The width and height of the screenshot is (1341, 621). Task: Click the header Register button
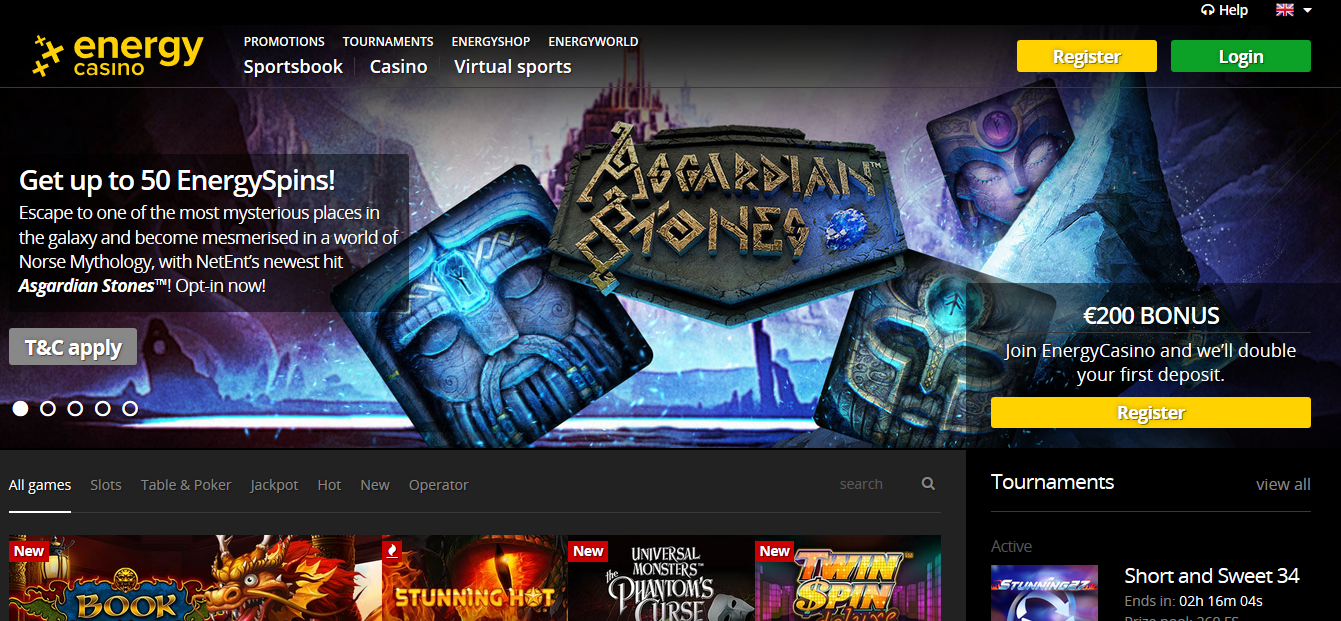click(1087, 56)
